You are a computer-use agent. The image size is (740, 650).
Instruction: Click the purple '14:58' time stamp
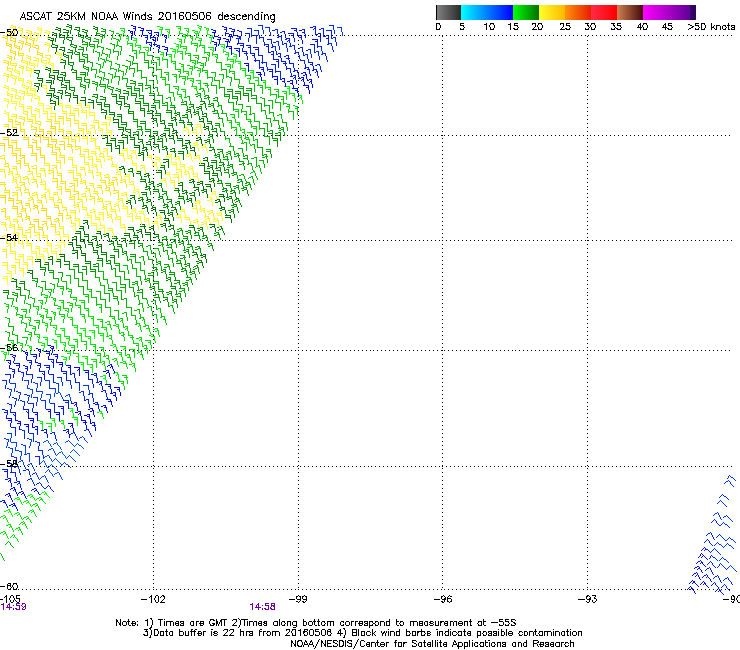pos(262,607)
